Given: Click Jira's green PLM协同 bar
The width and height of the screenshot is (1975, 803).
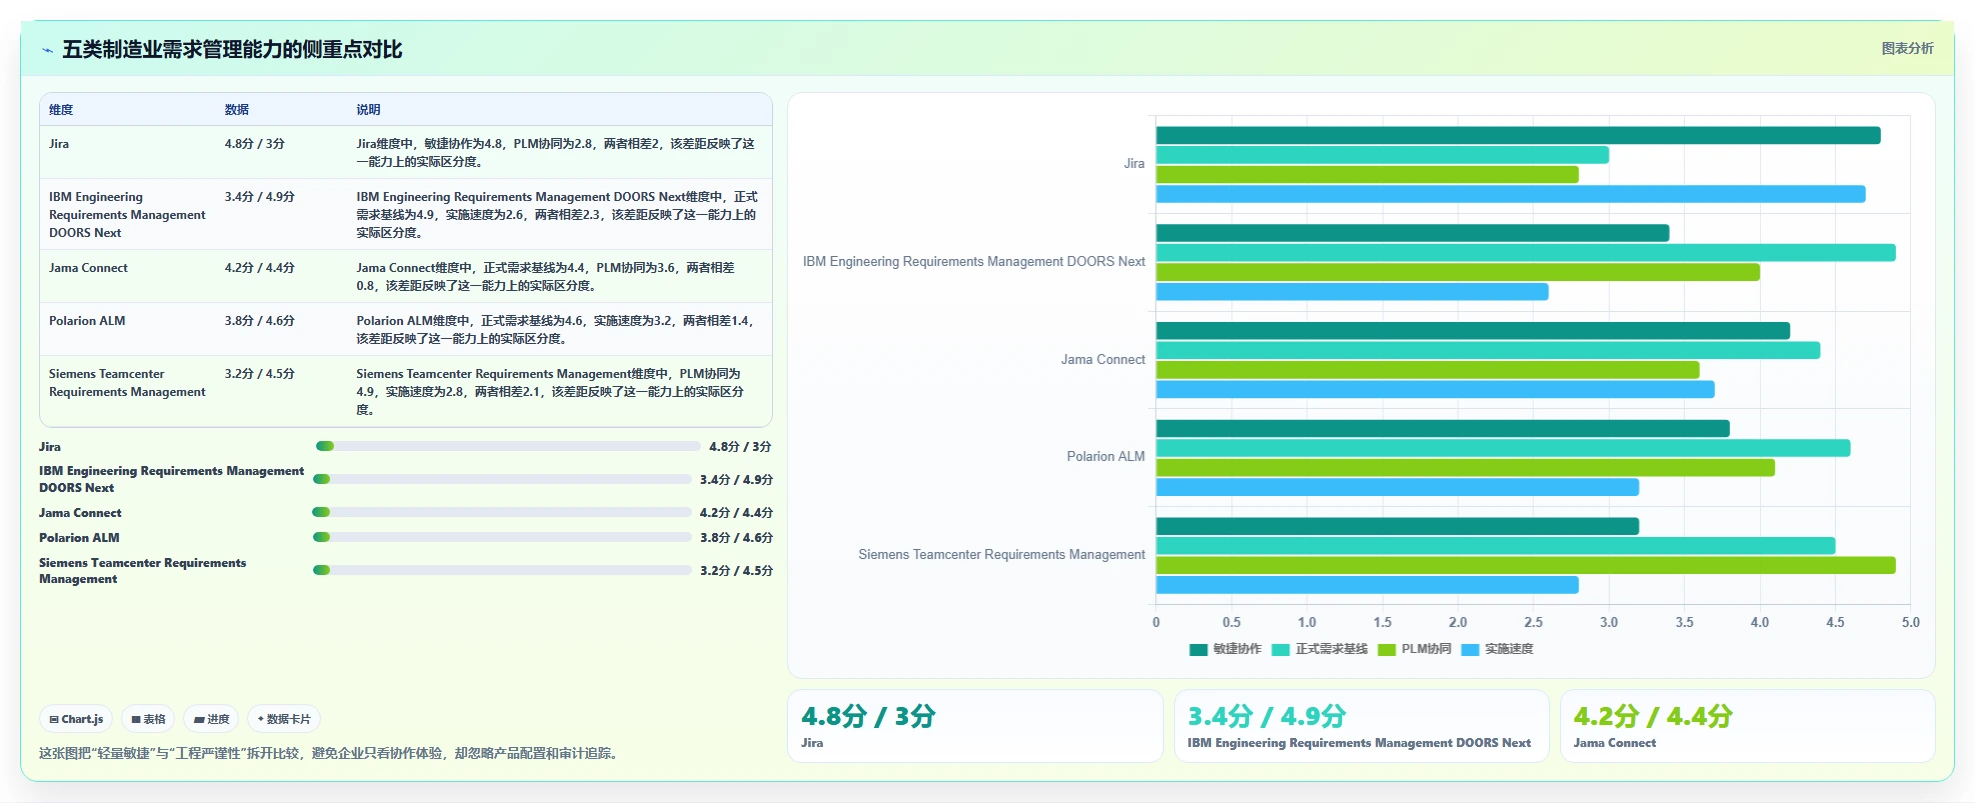Looking at the screenshot, I should (1367, 175).
